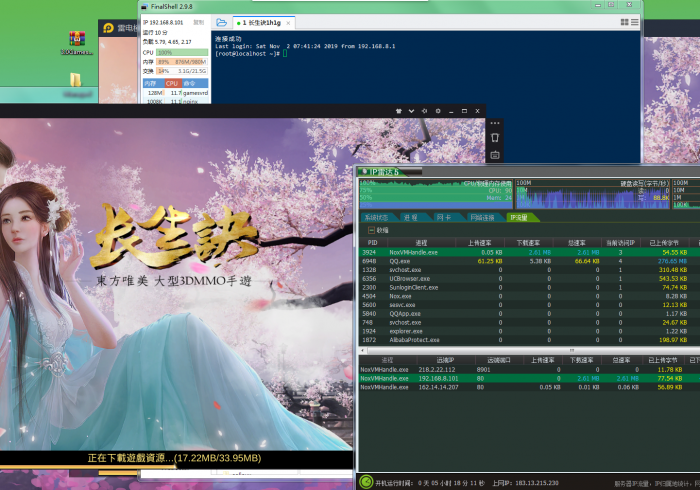The height and width of the screenshot is (490, 700).
Task: Select the sesvc.exe process row
Action: point(529,305)
